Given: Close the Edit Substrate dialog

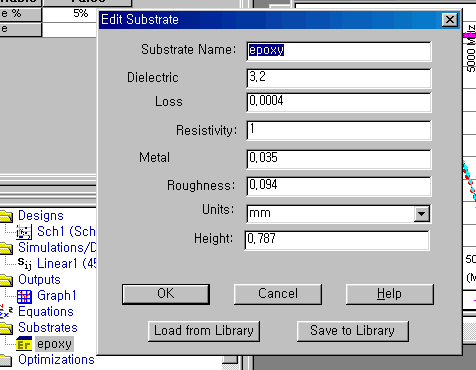Looking at the screenshot, I should tap(450, 20).
